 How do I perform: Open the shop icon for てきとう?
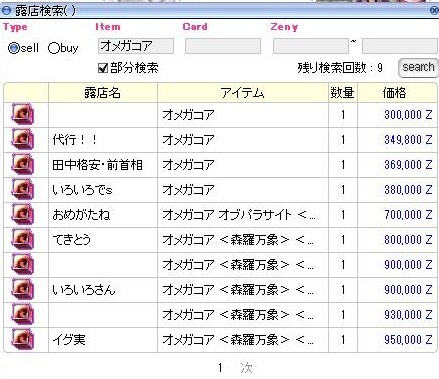click(x=23, y=239)
